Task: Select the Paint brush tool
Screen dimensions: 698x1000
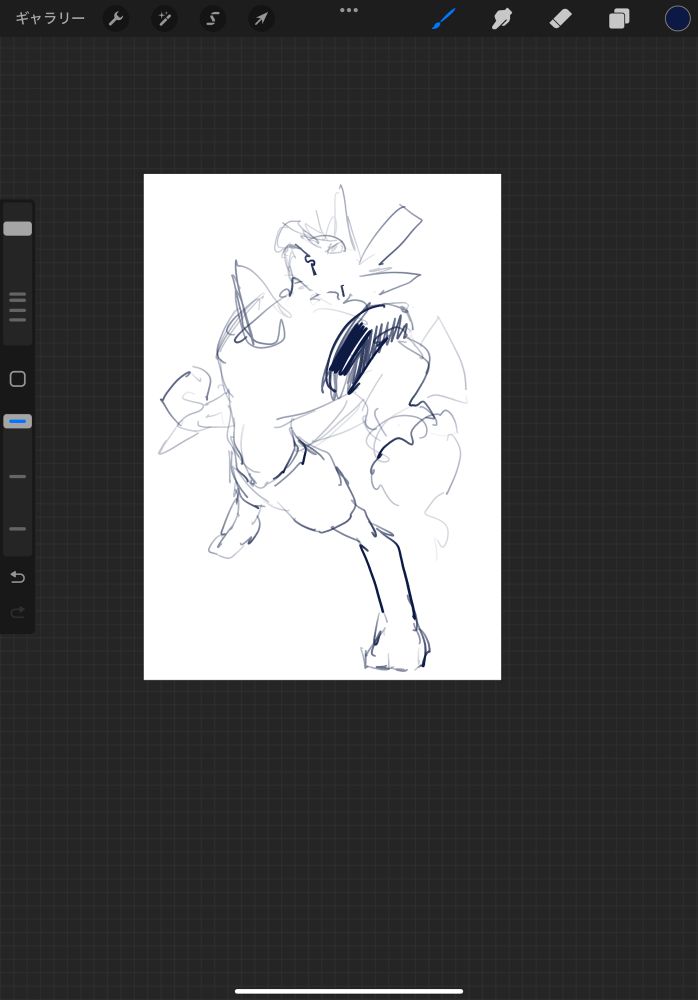Action: click(444, 18)
